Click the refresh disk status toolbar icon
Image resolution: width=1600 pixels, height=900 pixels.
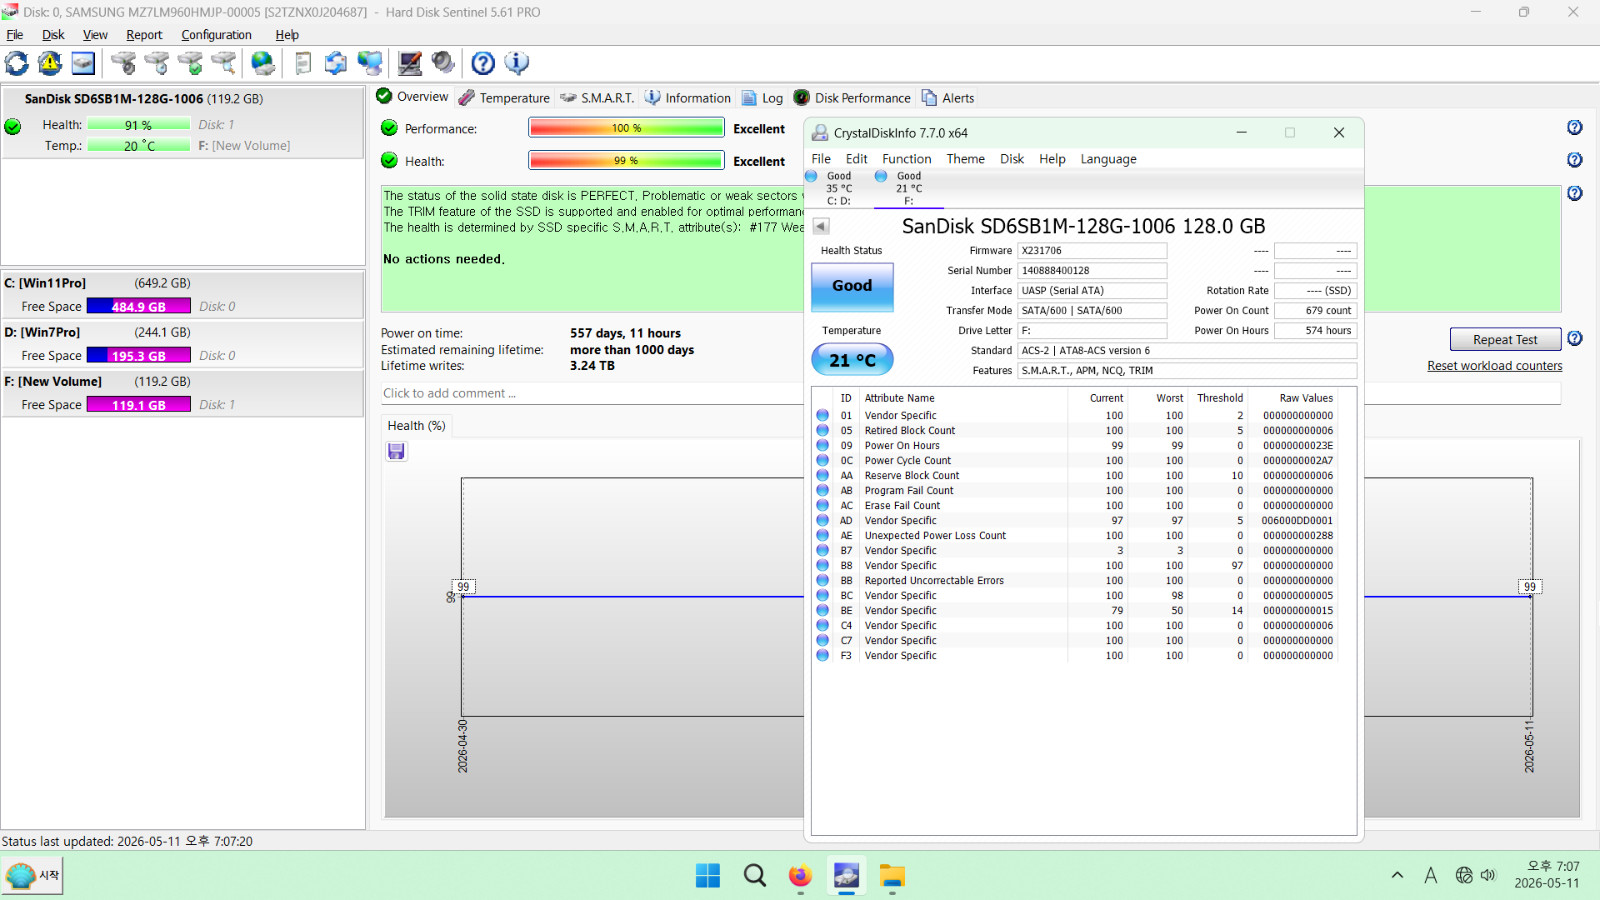(17, 63)
